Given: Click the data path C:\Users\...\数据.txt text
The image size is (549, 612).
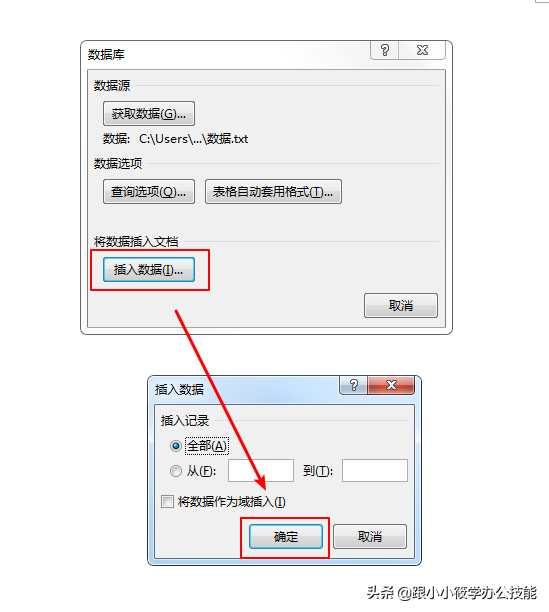Looking at the screenshot, I should pos(194,139).
